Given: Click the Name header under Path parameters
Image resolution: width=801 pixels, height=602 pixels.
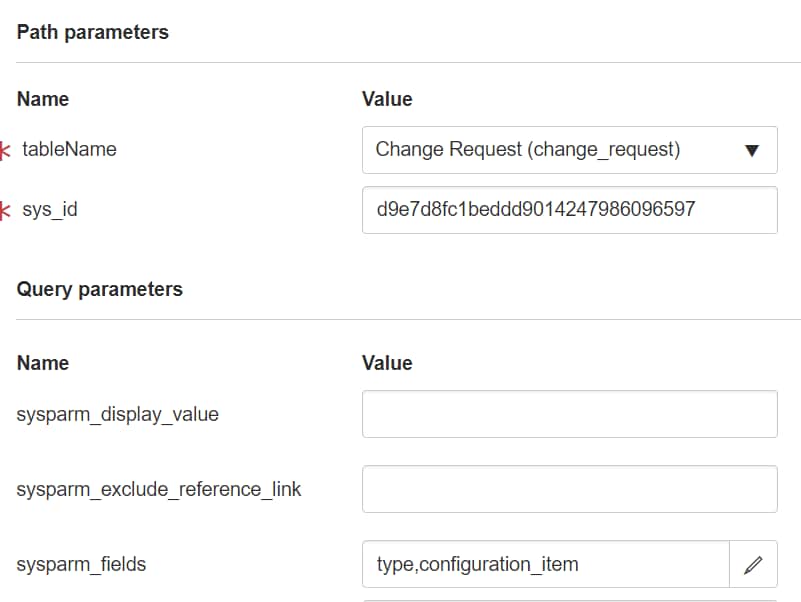Looking at the screenshot, I should pos(43,99).
